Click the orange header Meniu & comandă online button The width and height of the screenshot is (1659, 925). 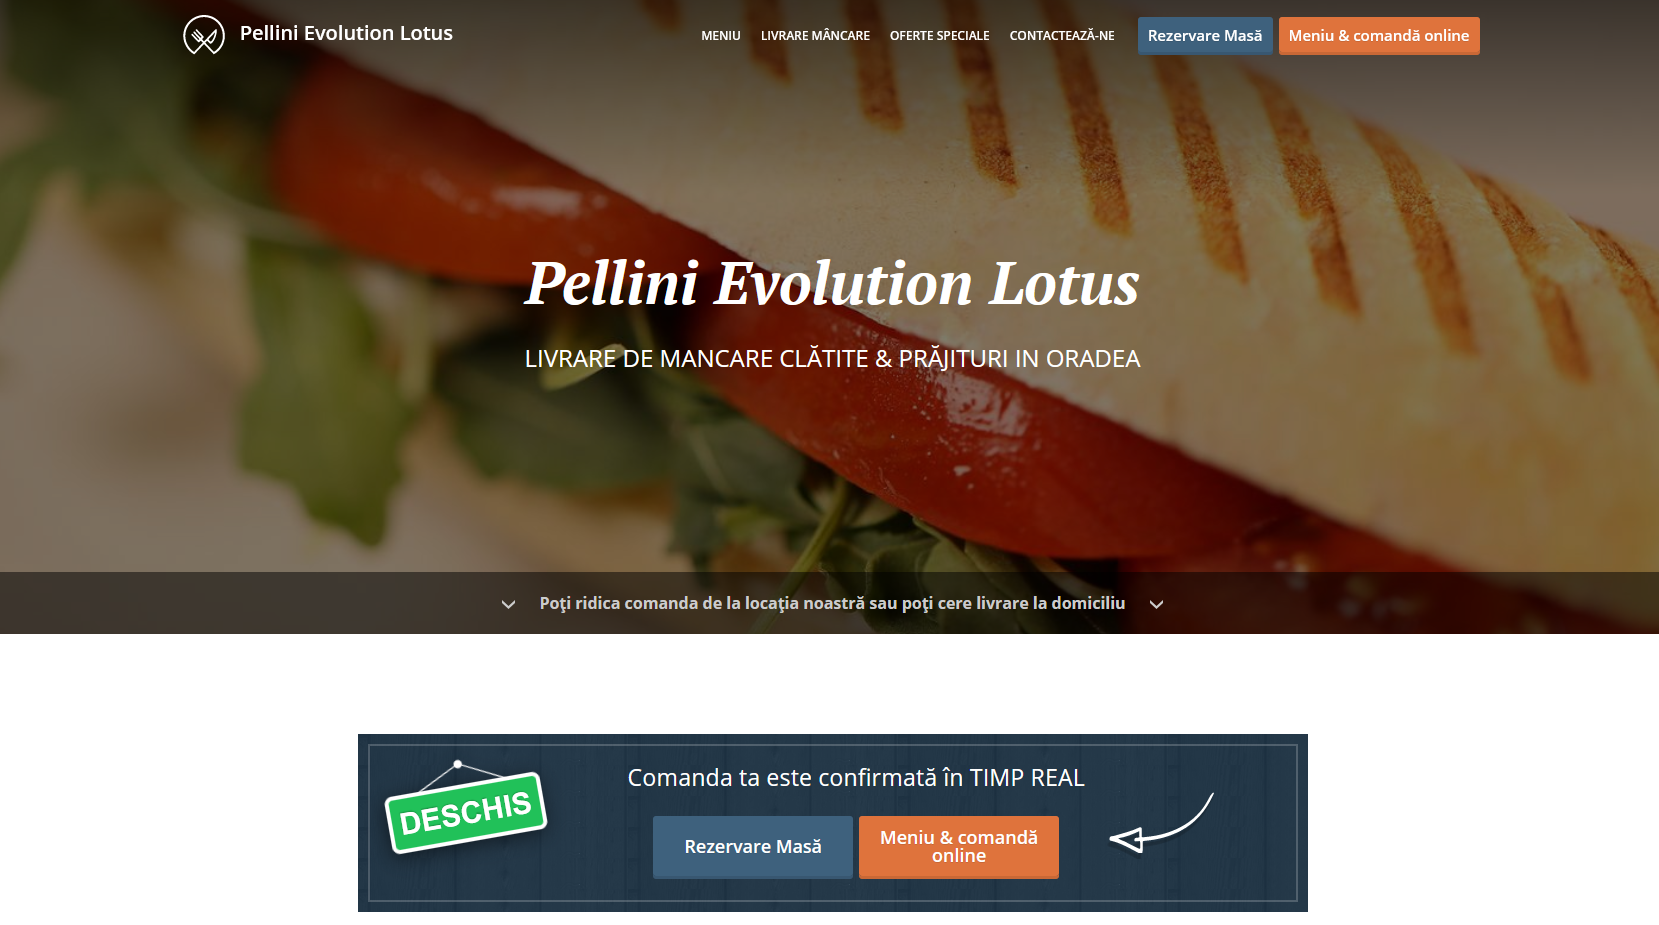(1379, 36)
